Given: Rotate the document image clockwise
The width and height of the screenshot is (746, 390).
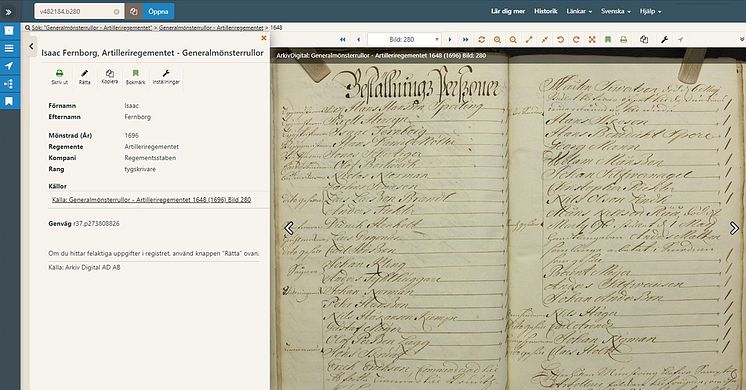Looking at the screenshot, I should (576, 39).
